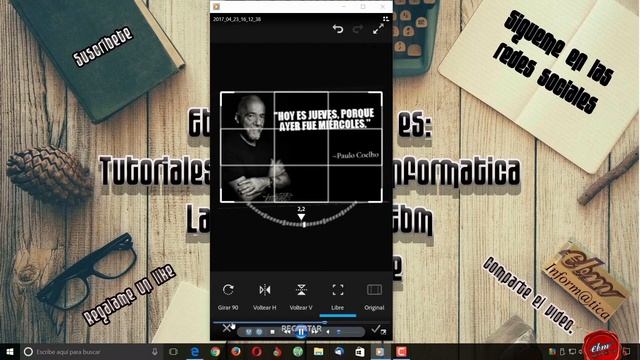Viewport: 640px width, 360px height.
Task: Click the video player app icon in title bar
Action: [x=216, y=7]
